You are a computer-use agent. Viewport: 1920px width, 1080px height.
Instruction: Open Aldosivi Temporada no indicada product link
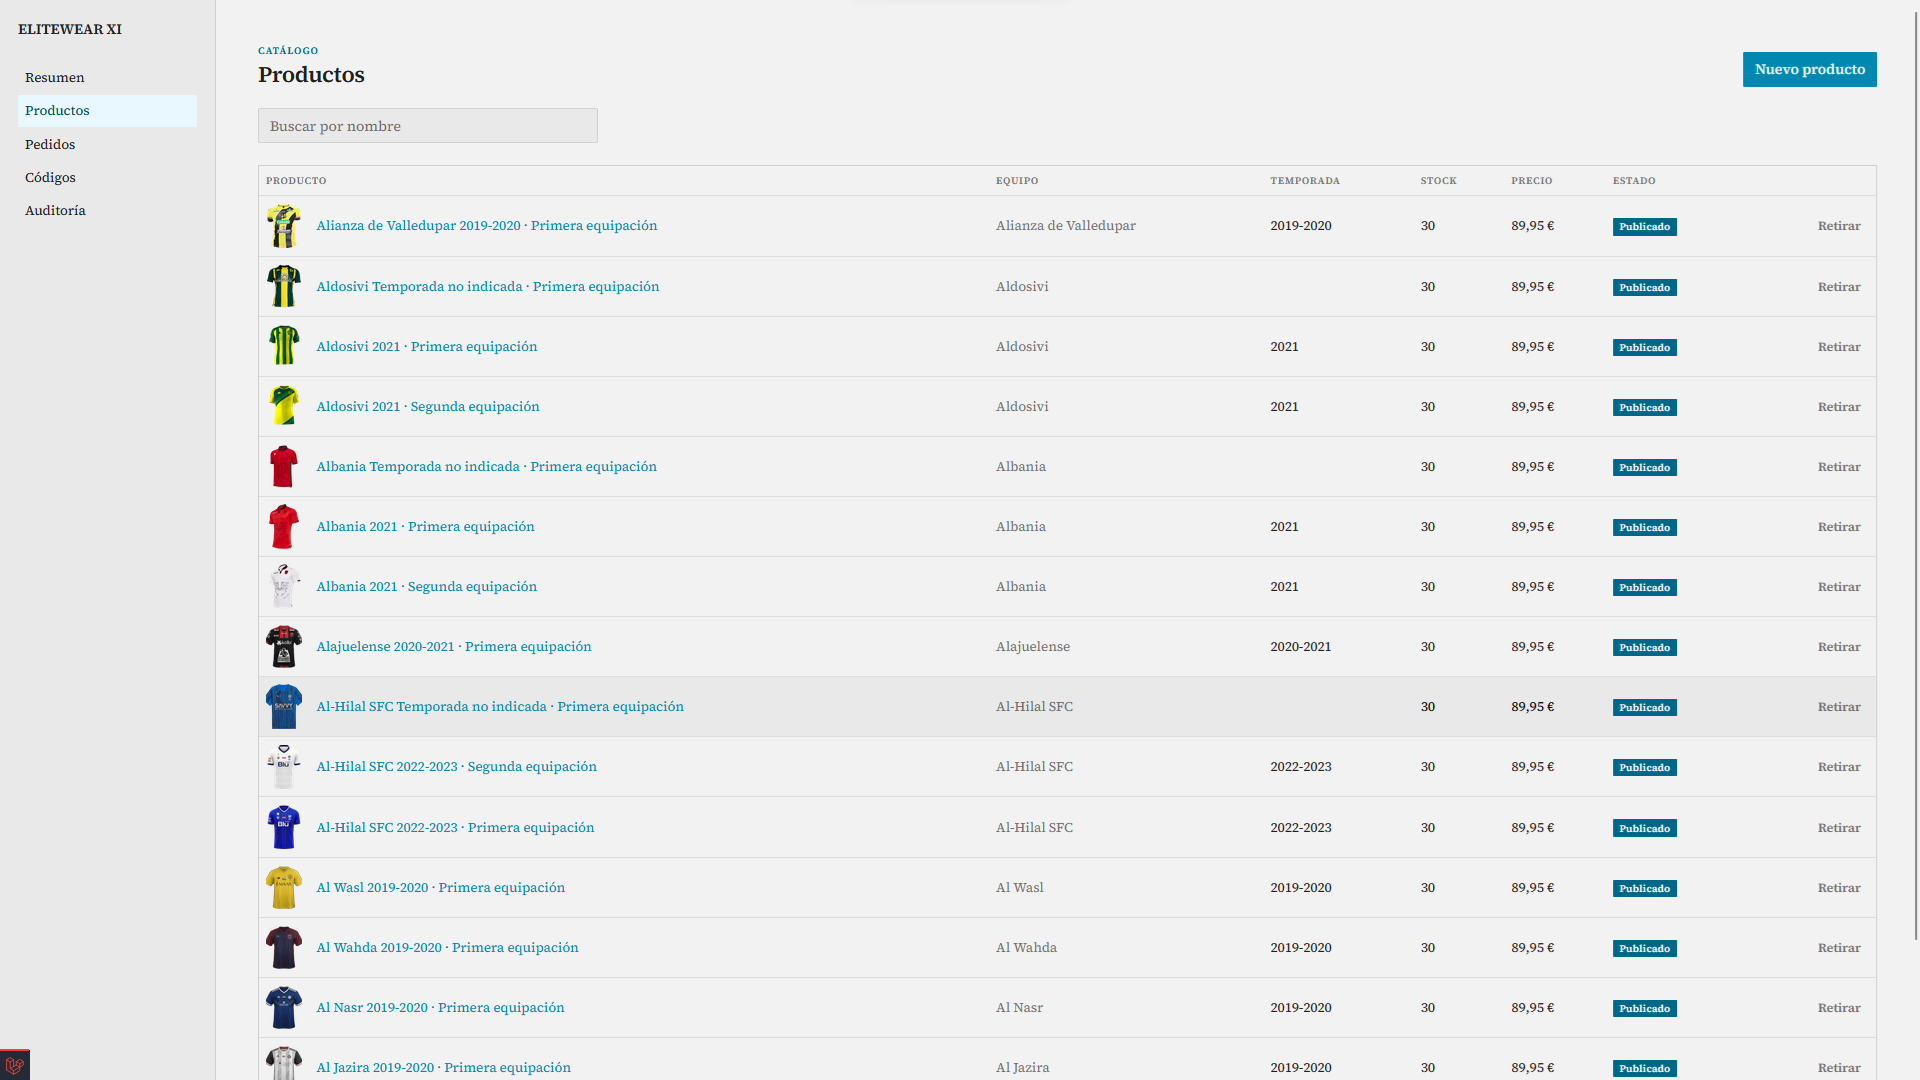pos(488,286)
